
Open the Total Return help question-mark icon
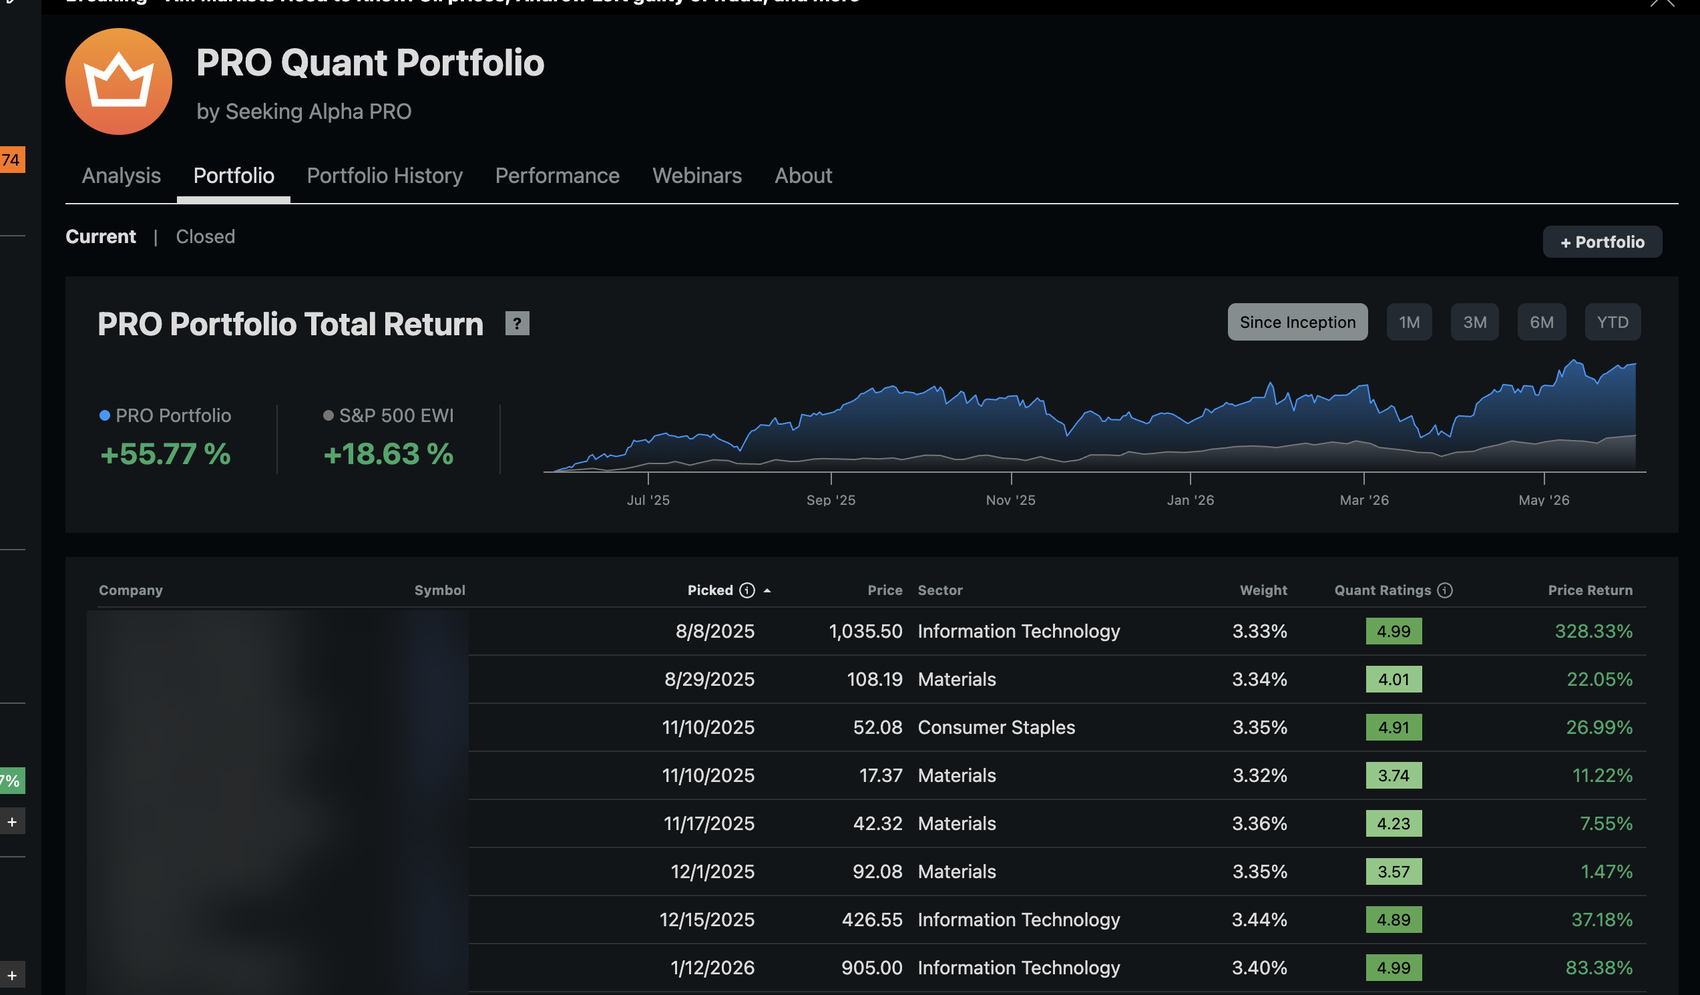pyautogui.click(x=517, y=323)
